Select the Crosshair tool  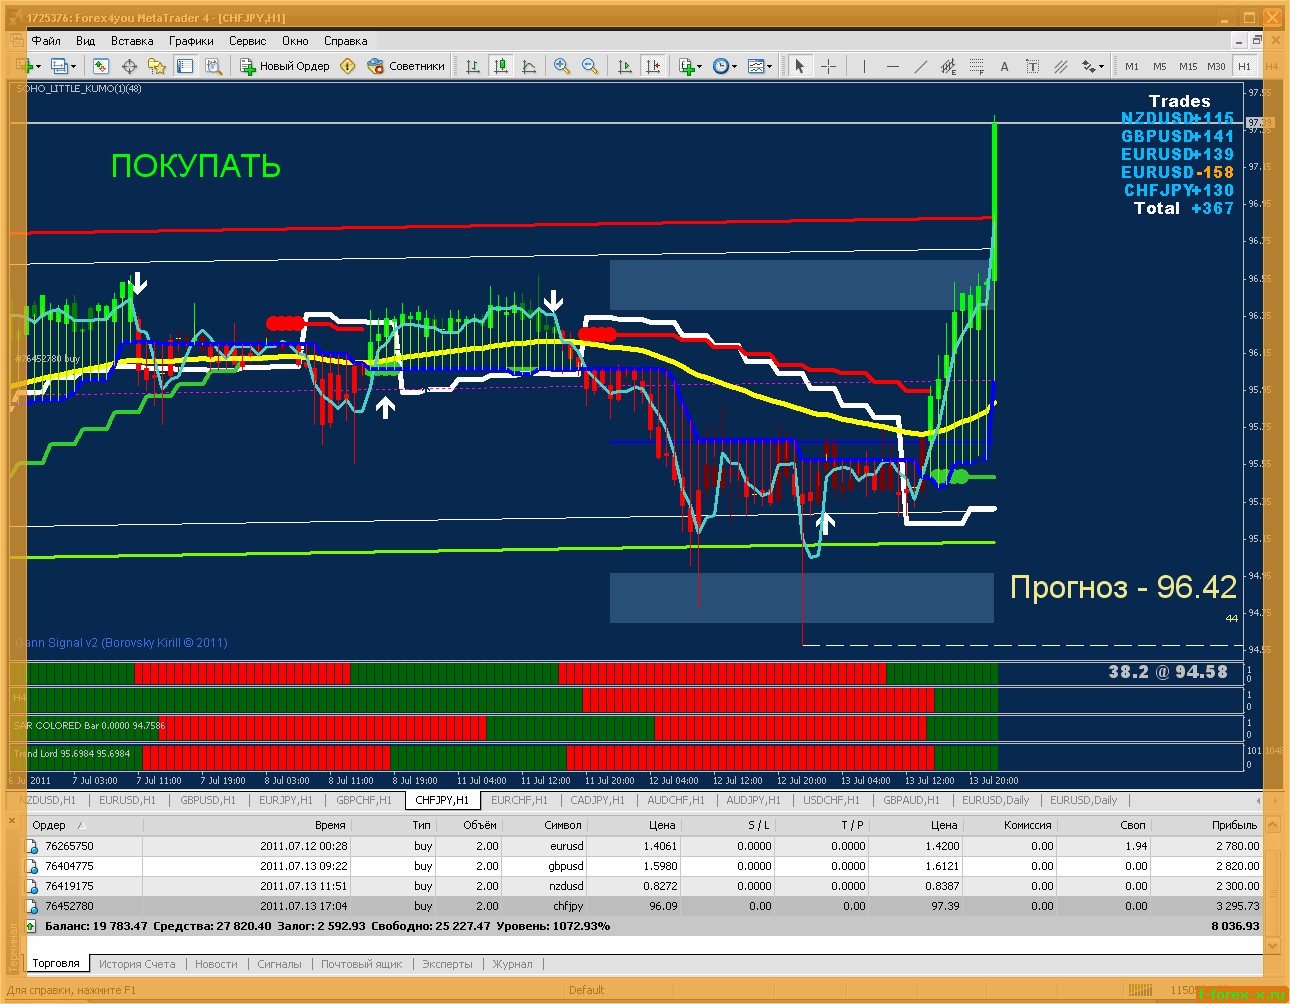point(828,66)
